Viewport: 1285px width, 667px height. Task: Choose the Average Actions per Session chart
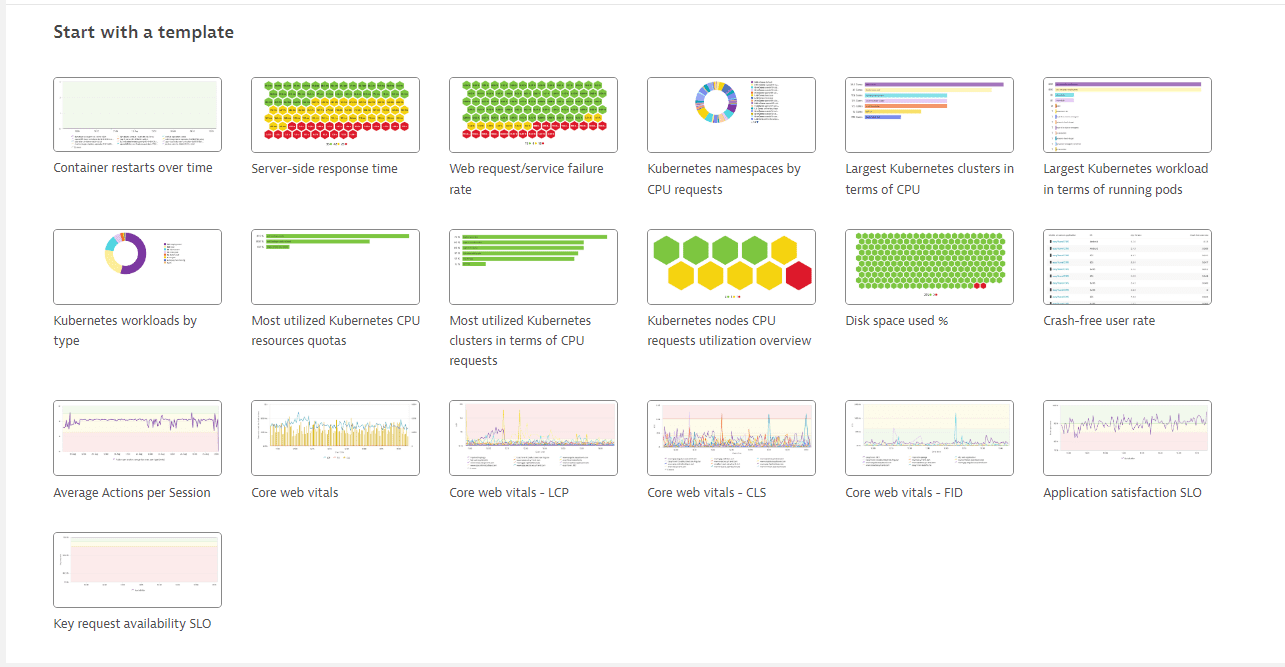pyautogui.click(x=137, y=438)
